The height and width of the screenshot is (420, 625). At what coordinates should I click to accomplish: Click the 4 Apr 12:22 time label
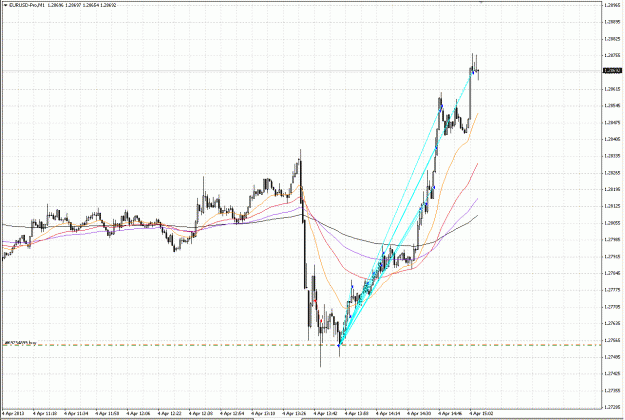coord(169,414)
